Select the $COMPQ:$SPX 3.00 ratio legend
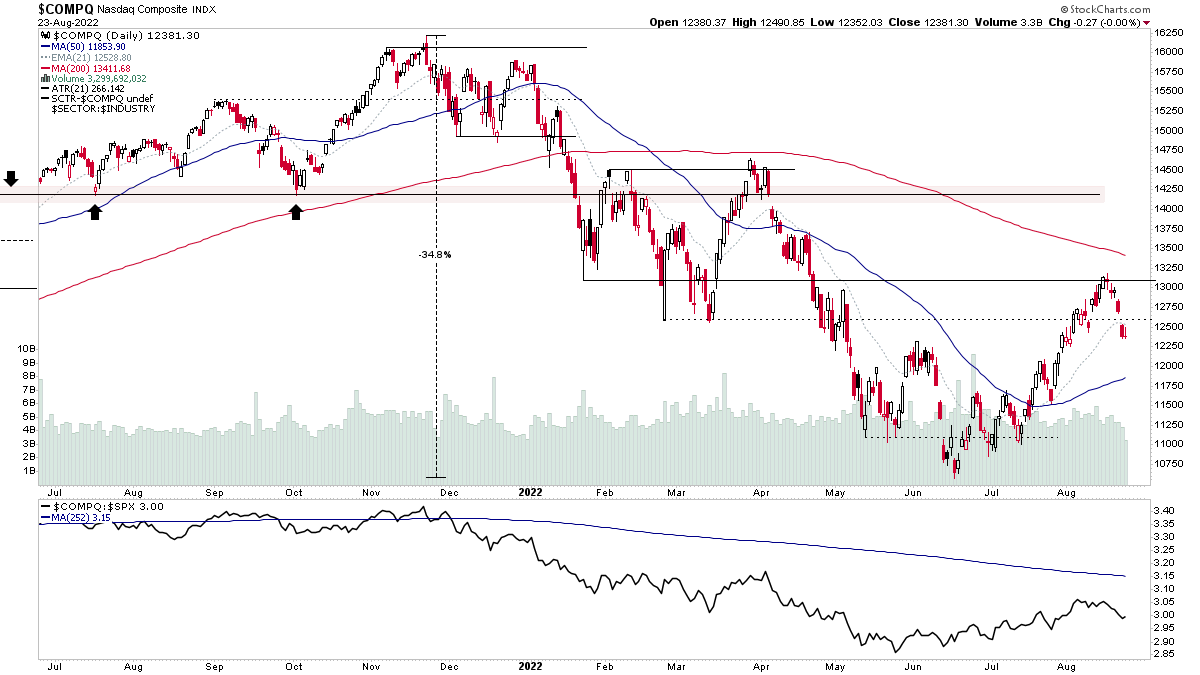 tap(106, 507)
